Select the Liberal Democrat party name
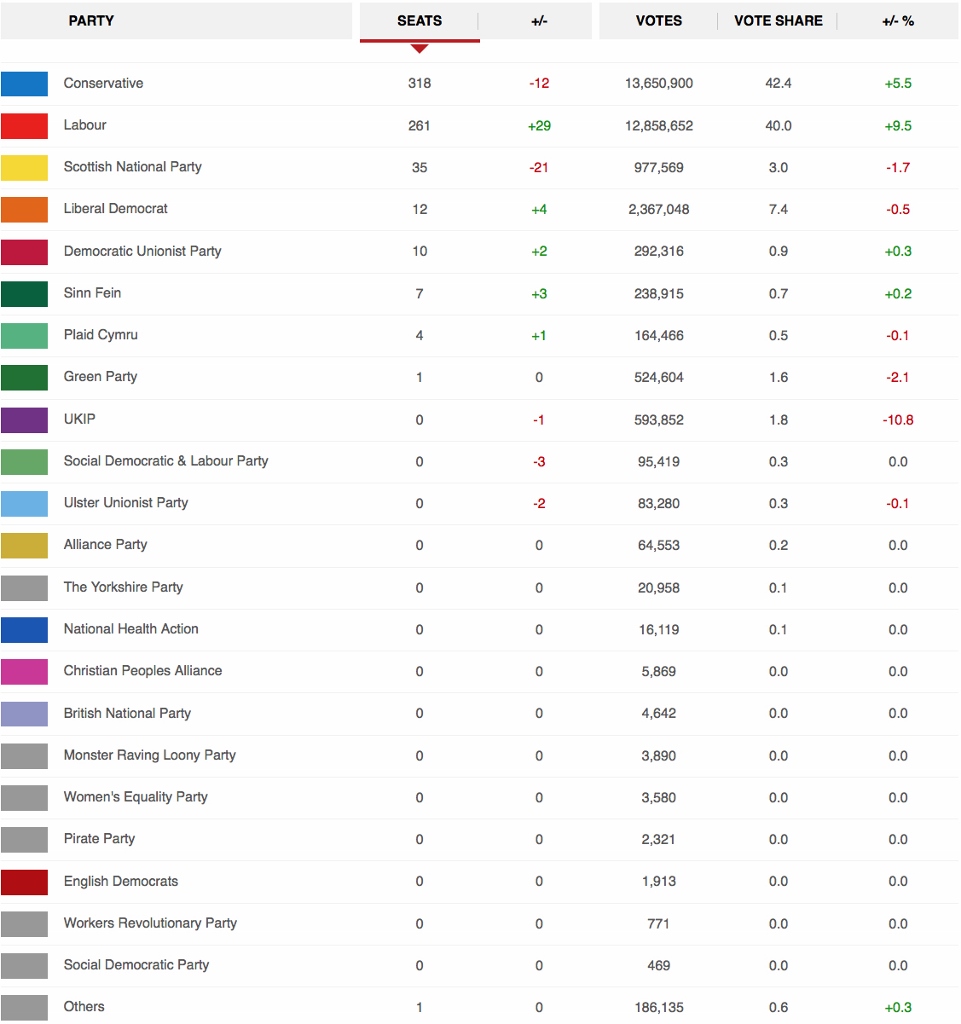The image size is (961, 1024). tap(116, 208)
